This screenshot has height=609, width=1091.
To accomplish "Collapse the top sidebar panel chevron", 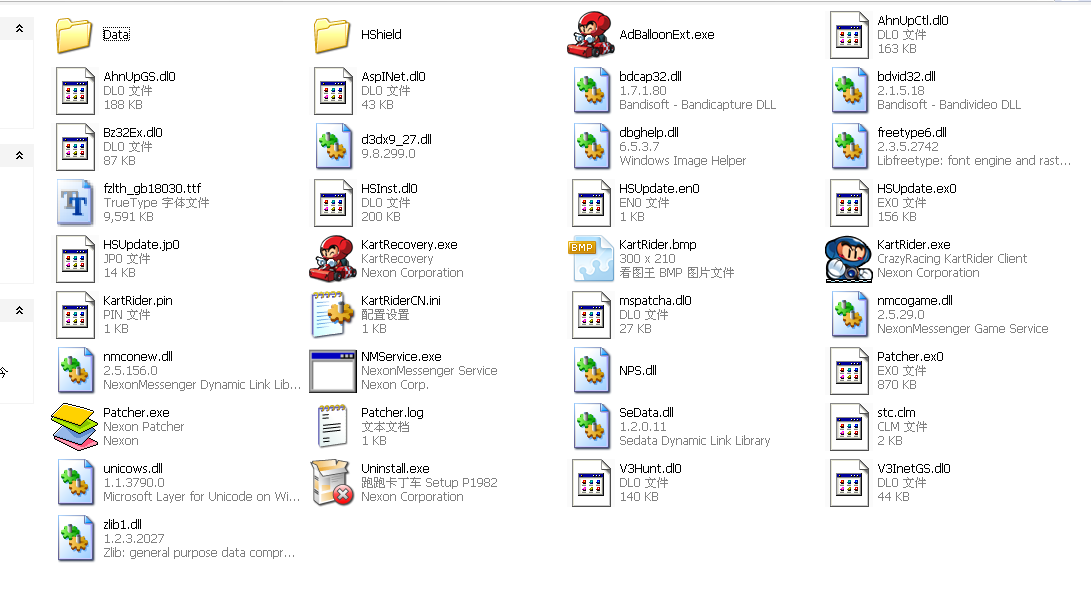I will 19,29.
